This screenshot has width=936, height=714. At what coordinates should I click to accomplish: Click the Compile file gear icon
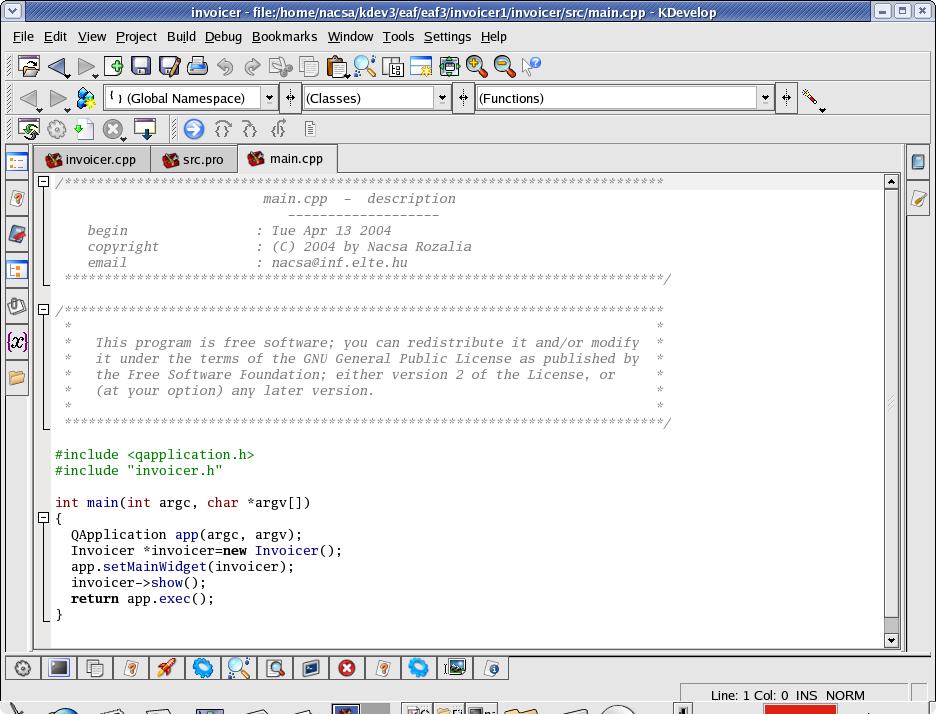click(x=57, y=129)
